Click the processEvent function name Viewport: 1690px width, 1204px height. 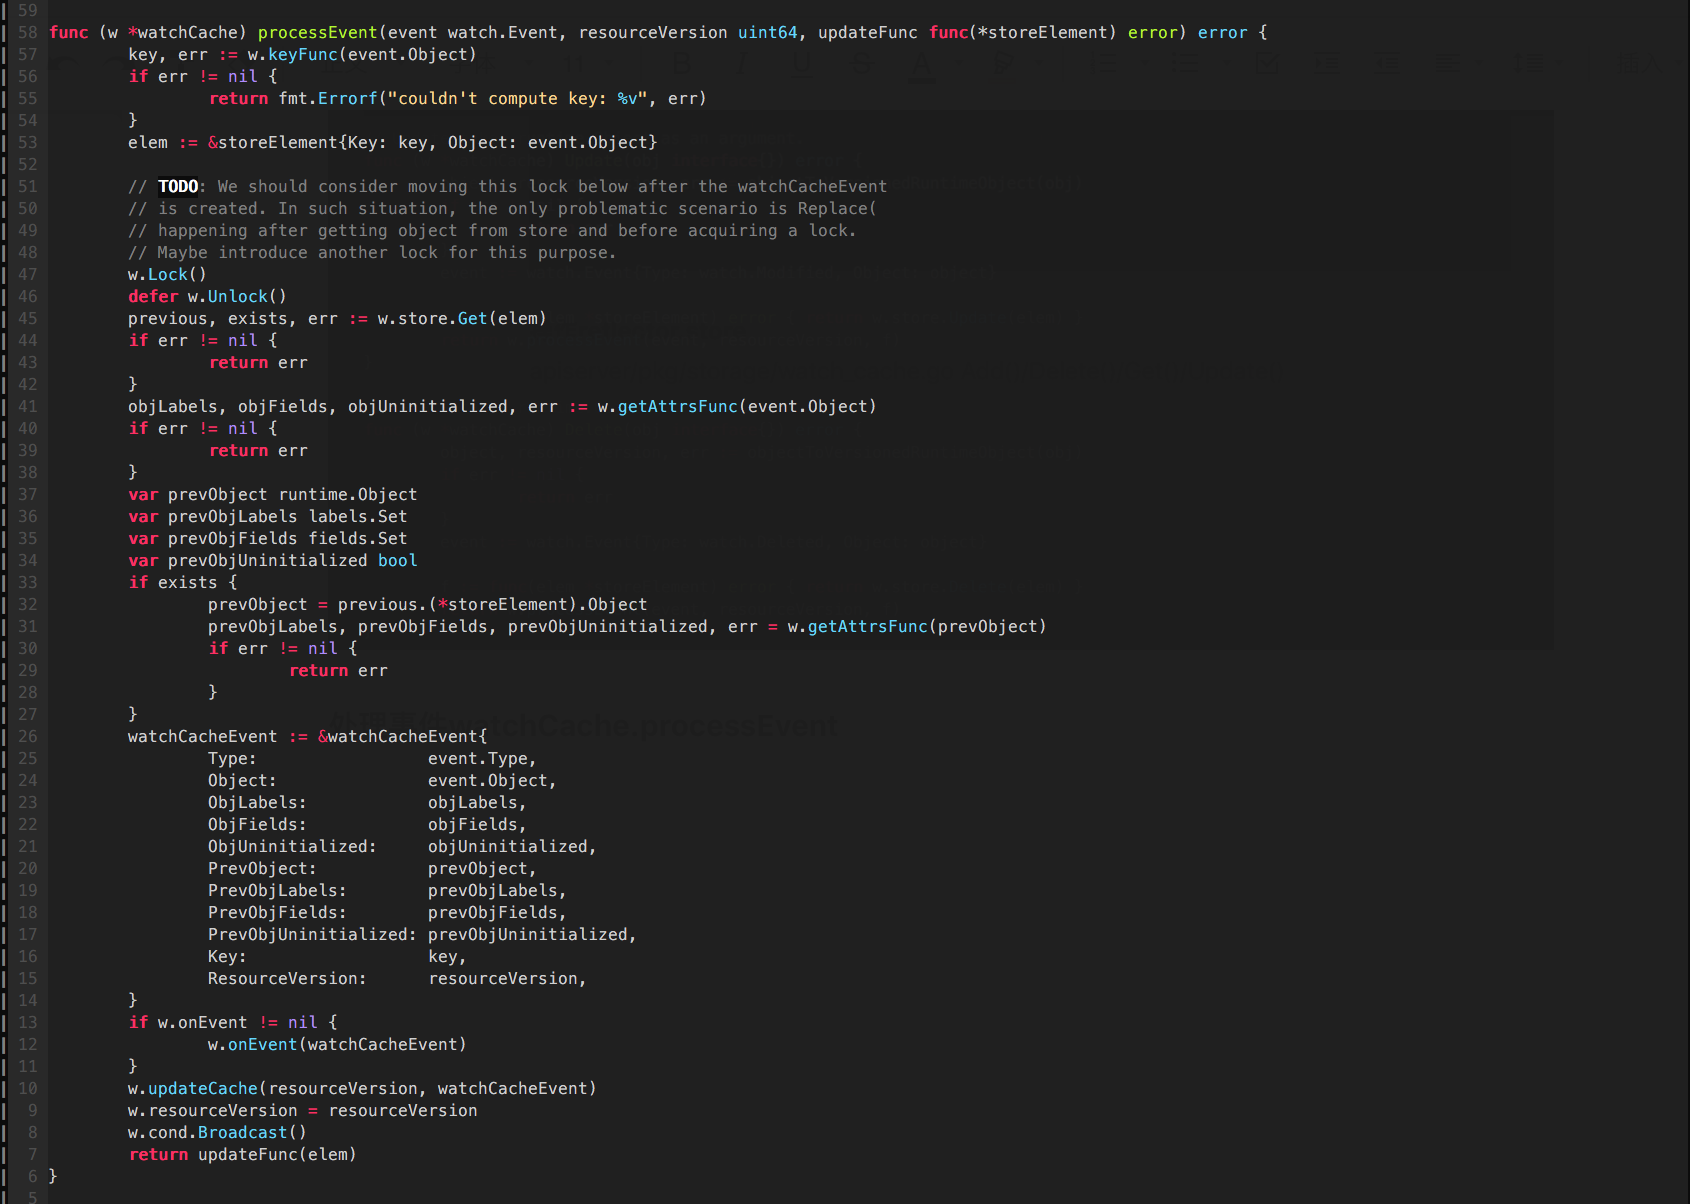pos(317,33)
